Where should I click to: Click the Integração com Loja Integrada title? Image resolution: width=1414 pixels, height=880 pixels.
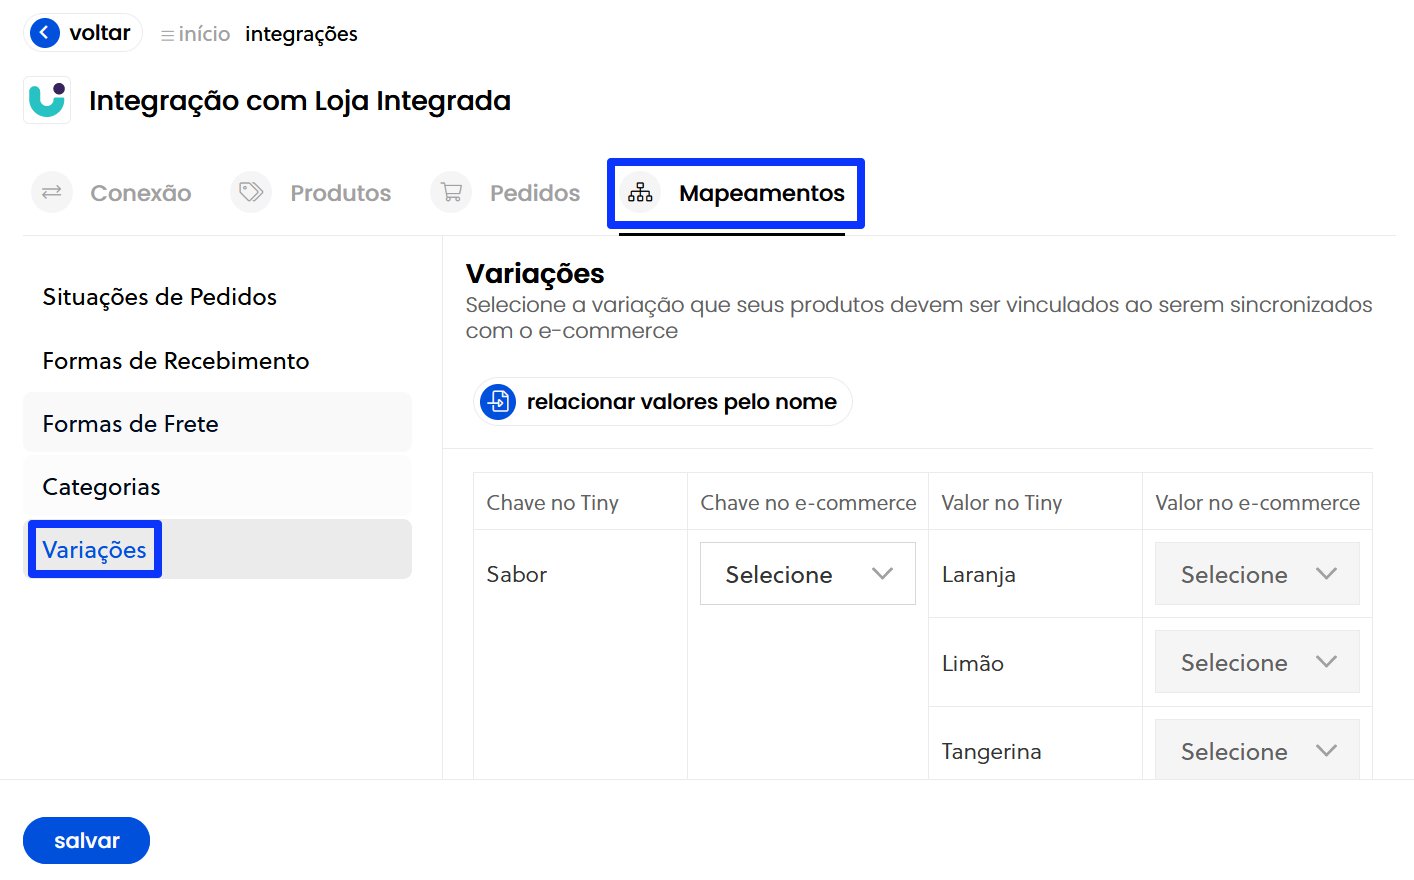pos(300,101)
